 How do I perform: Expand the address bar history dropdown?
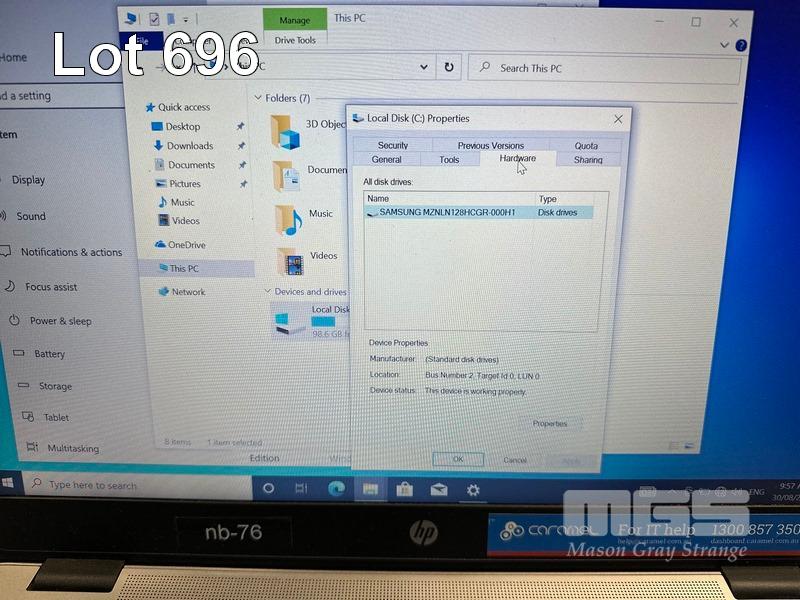(x=425, y=68)
